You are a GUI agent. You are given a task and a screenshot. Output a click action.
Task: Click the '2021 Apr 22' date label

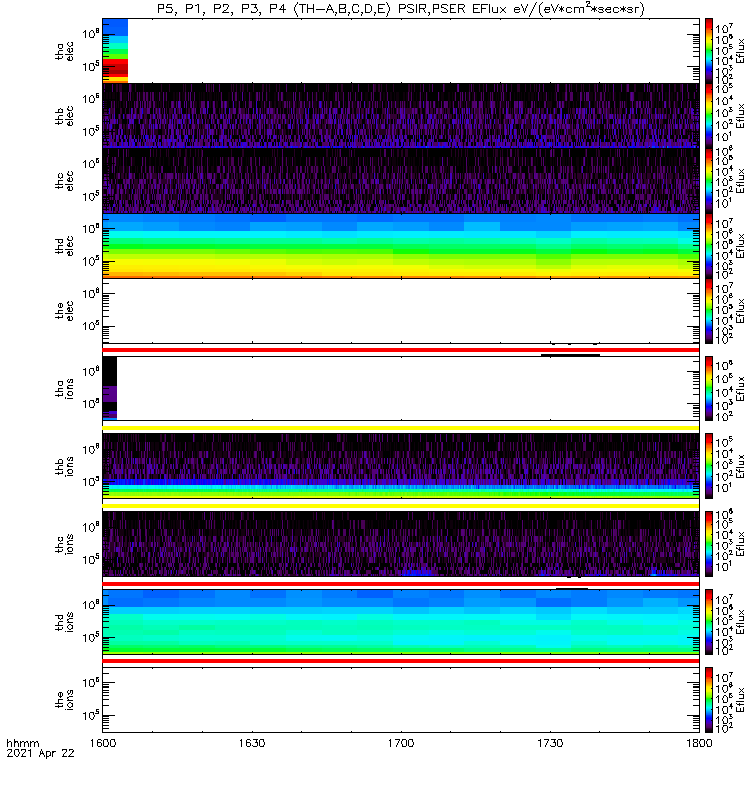[x=40, y=753]
